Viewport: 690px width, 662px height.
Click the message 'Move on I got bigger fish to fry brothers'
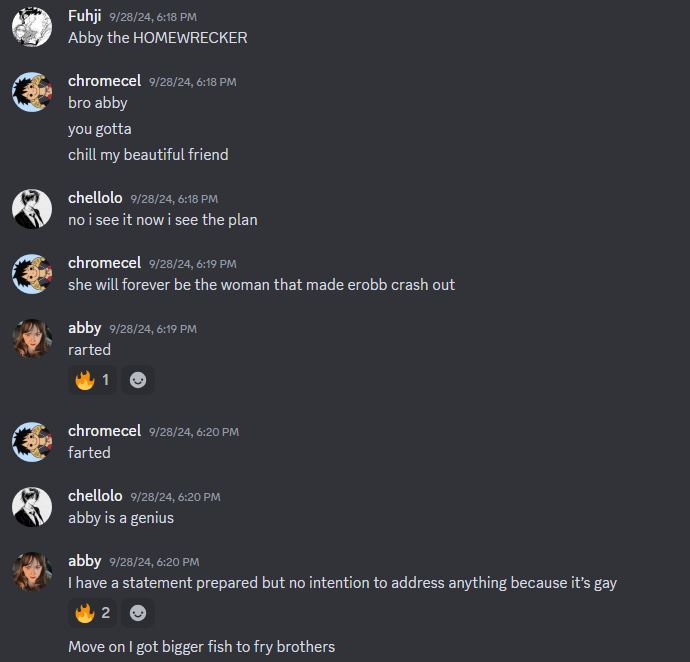pyautogui.click(x=202, y=647)
